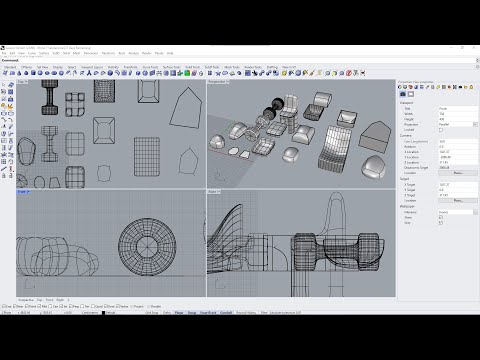Click the viewport Title field in Properties

click(458, 109)
